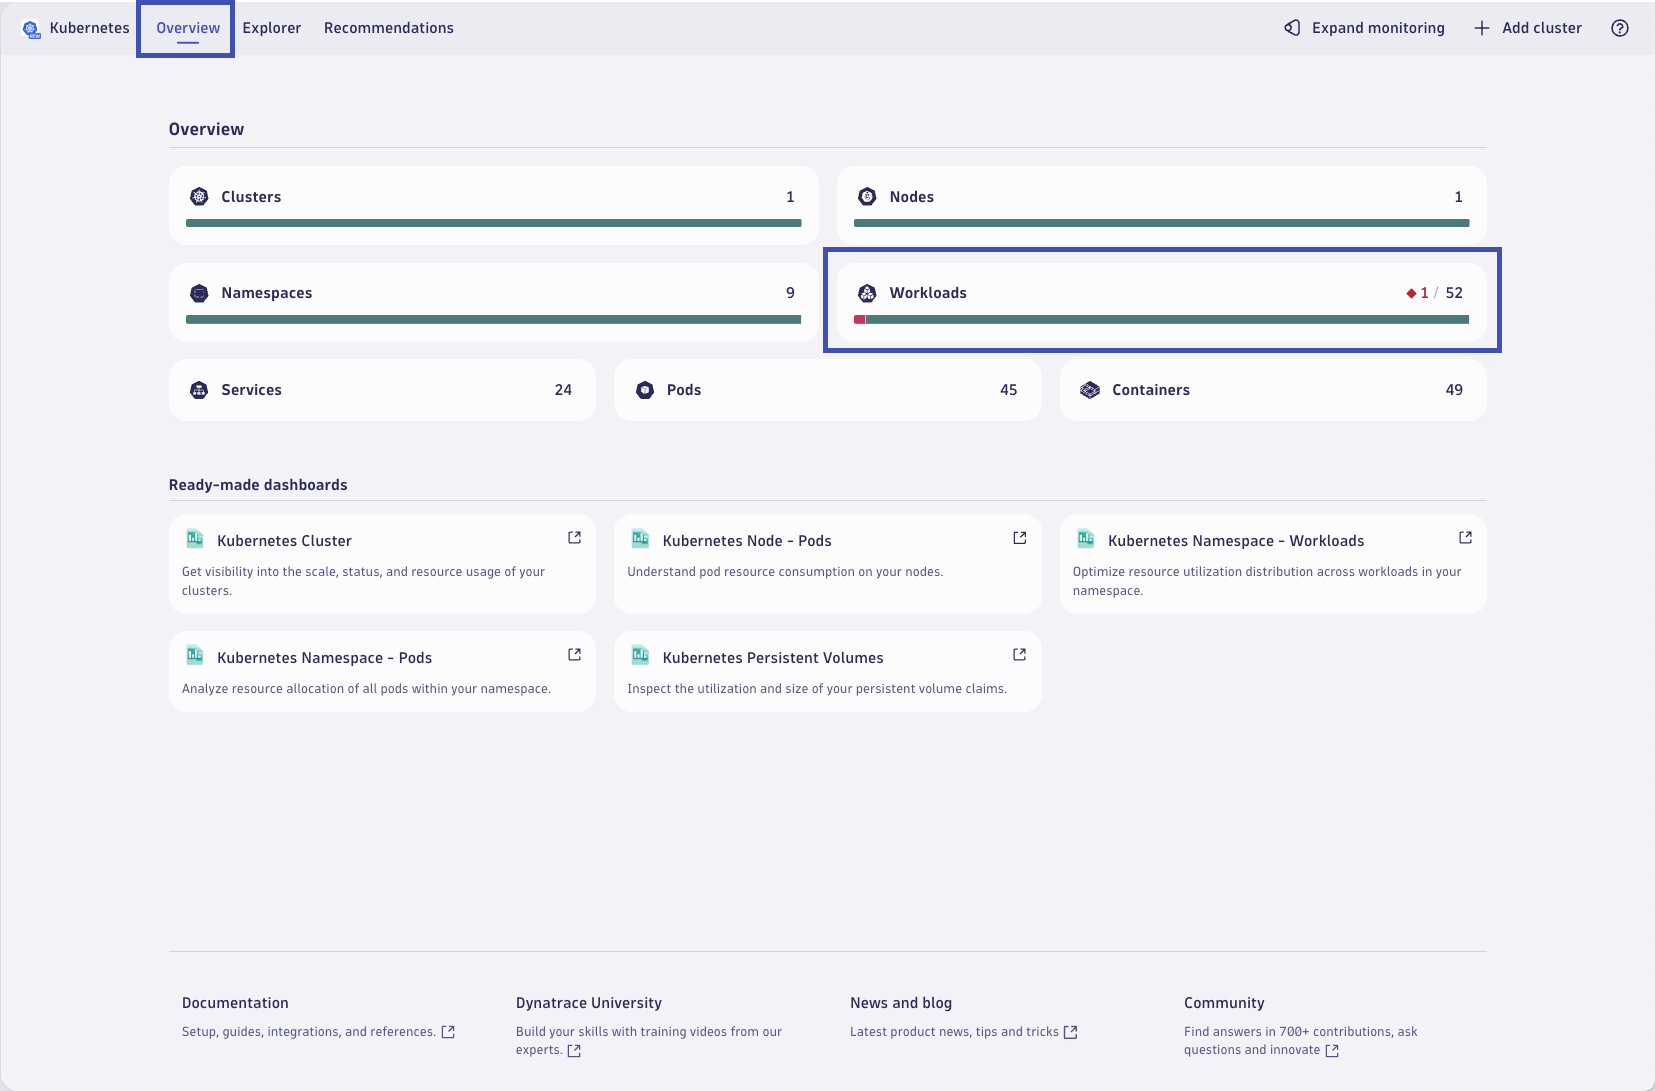
Task: Click the Expand monitoring button
Action: point(1365,28)
